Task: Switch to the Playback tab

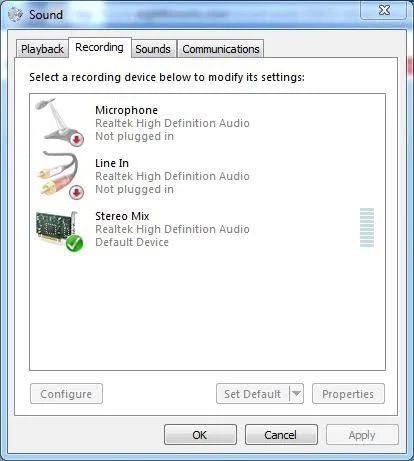Action: 42,49
